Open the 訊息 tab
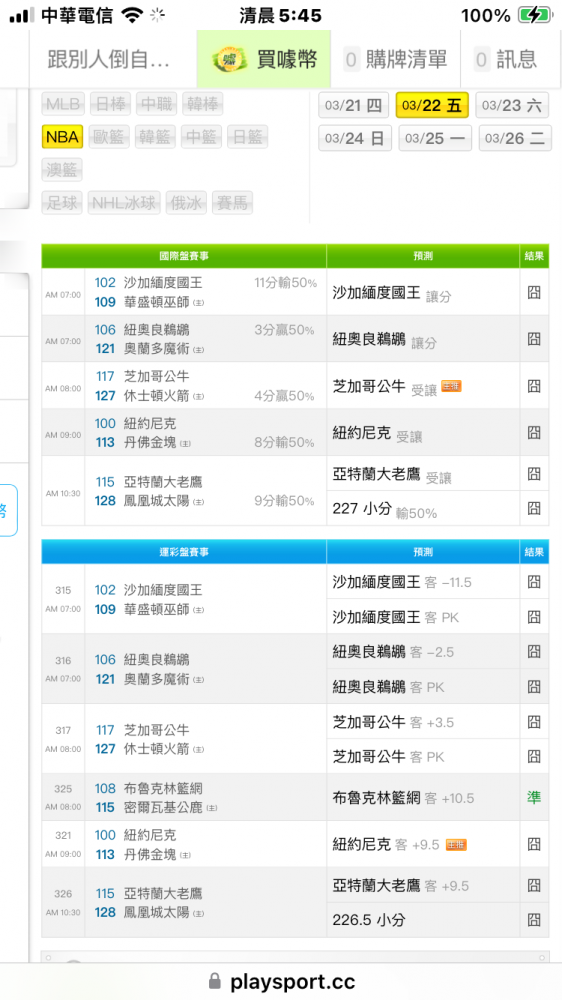The width and height of the screenshot is (562, 1000). coord(507,60)
